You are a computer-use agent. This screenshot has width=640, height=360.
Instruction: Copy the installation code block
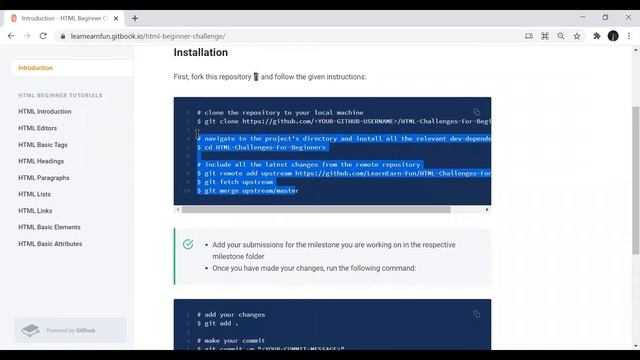tap(476, 112)
